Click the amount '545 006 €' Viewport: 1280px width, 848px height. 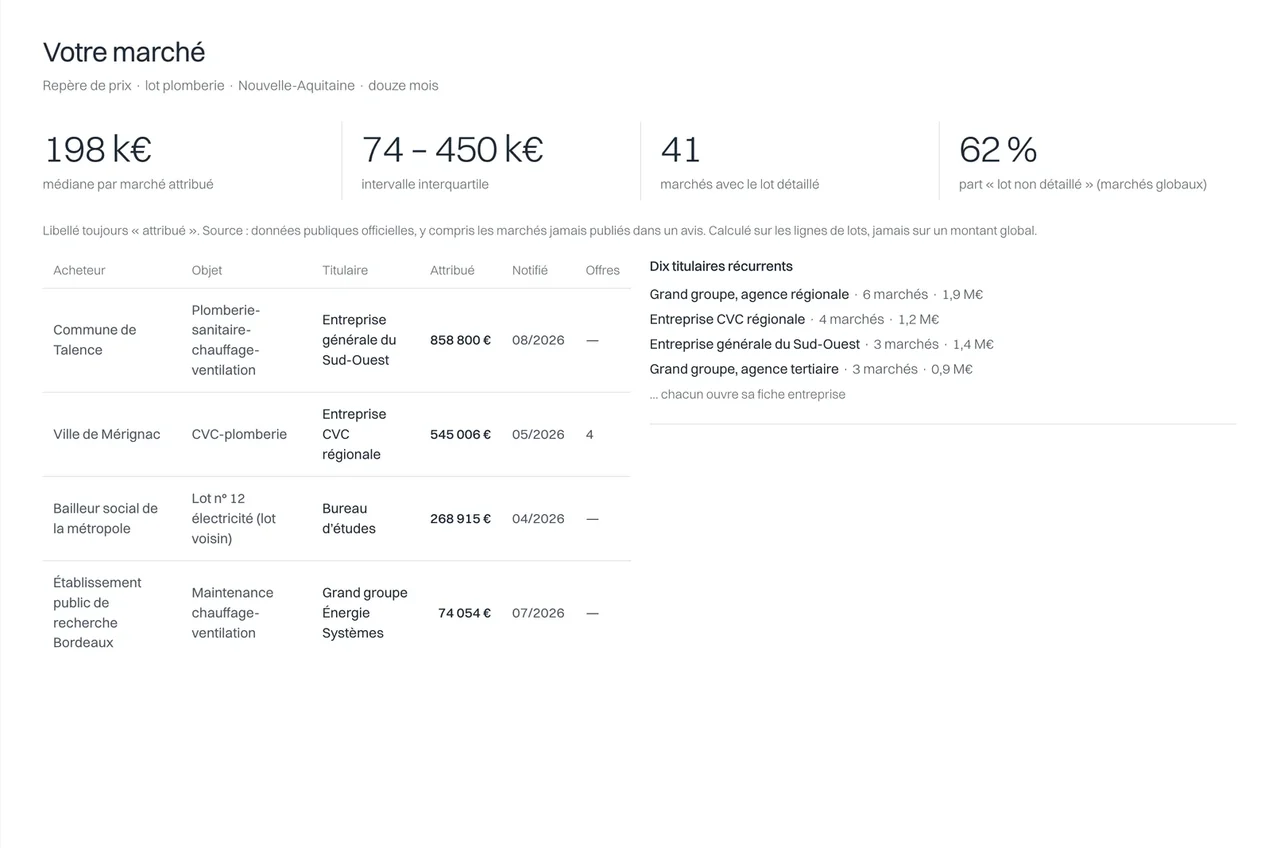[x=460, y=434]
